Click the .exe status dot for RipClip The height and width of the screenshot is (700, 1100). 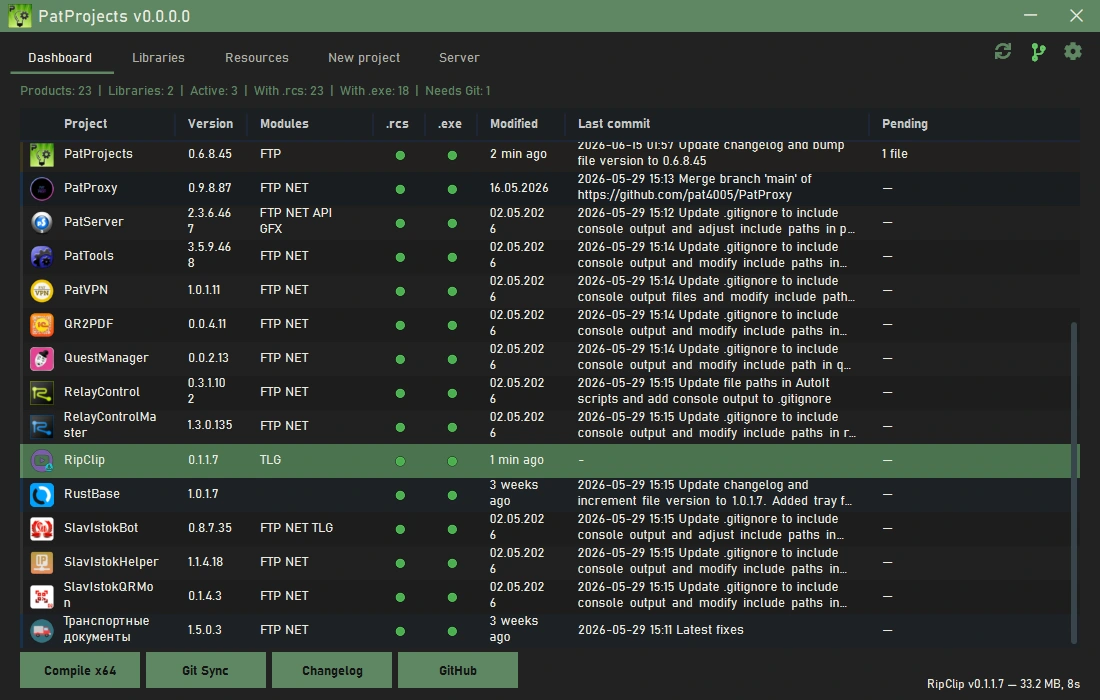click(x=452, y=461)
